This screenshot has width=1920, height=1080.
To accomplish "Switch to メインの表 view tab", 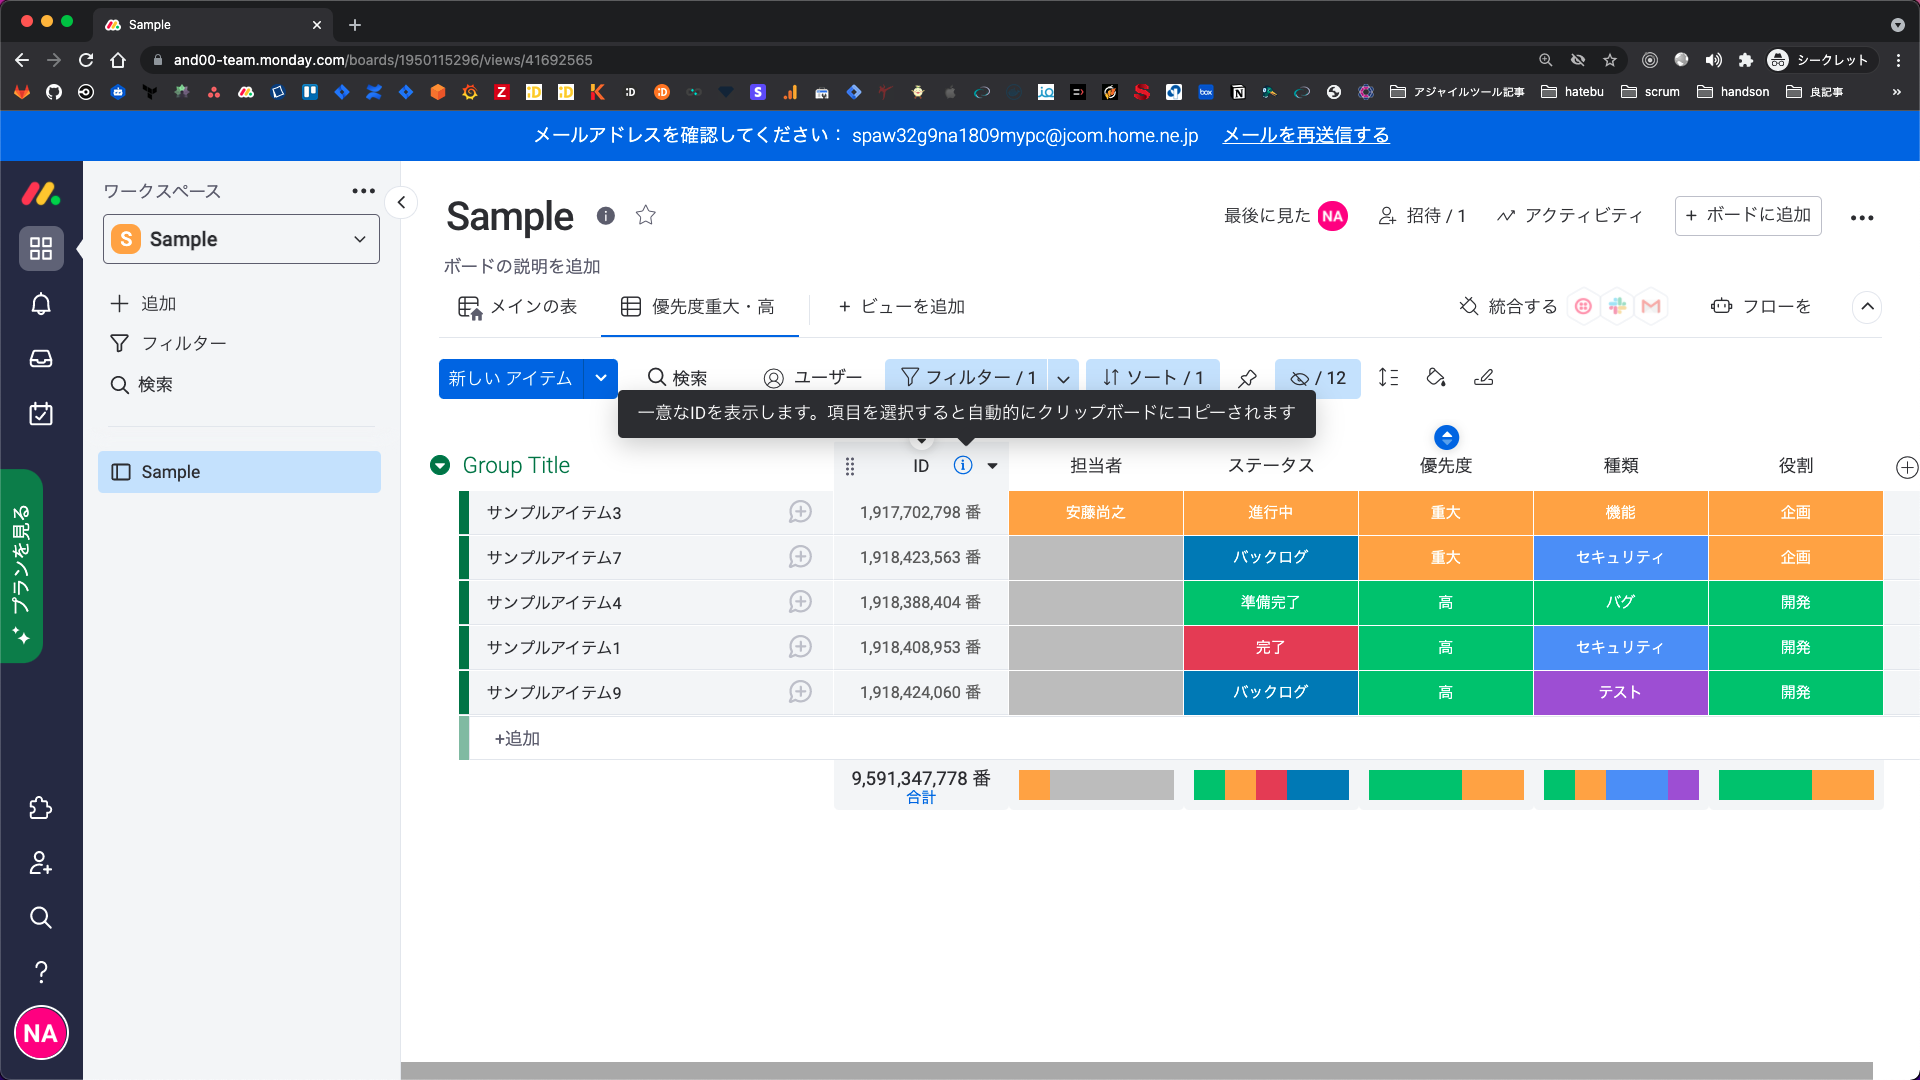I will [x=518, y=307].
